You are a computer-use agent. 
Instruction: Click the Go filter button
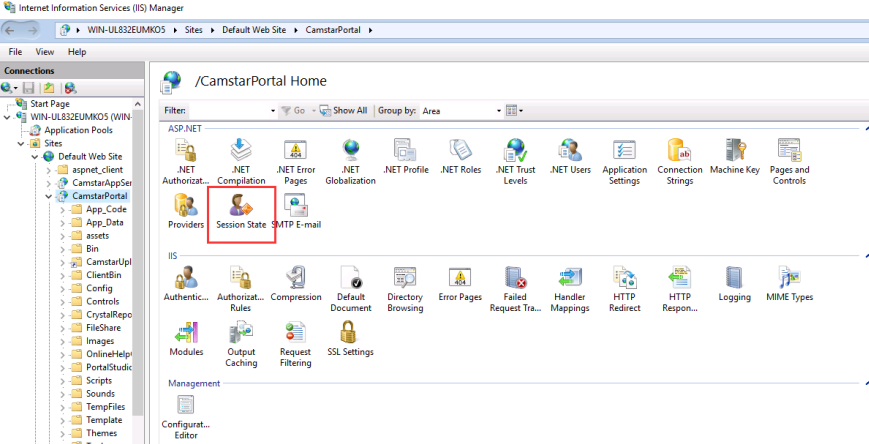tap(294, 110)
